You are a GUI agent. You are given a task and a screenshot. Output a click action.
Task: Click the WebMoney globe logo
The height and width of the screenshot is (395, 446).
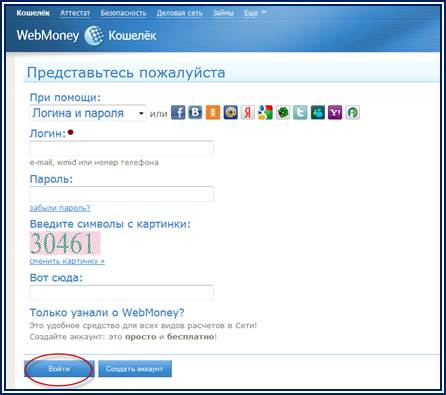point(94,35)
